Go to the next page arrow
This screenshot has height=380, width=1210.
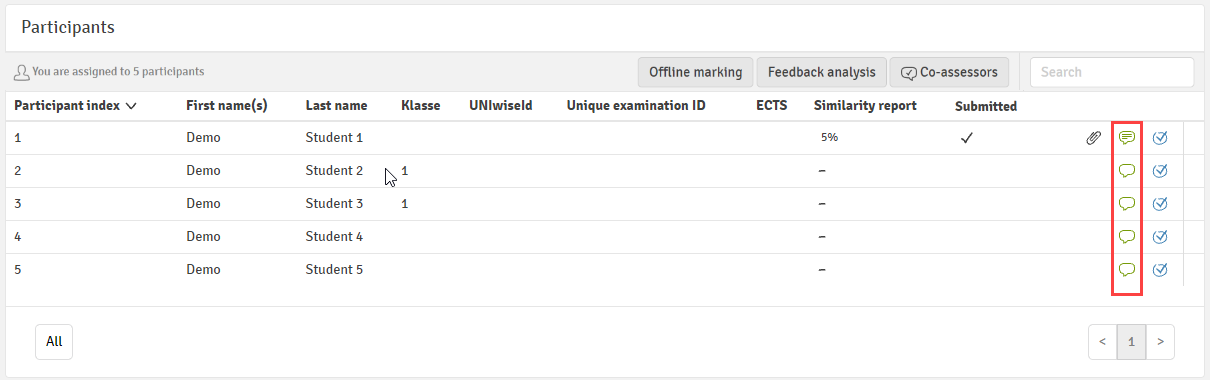(1160, 342)
